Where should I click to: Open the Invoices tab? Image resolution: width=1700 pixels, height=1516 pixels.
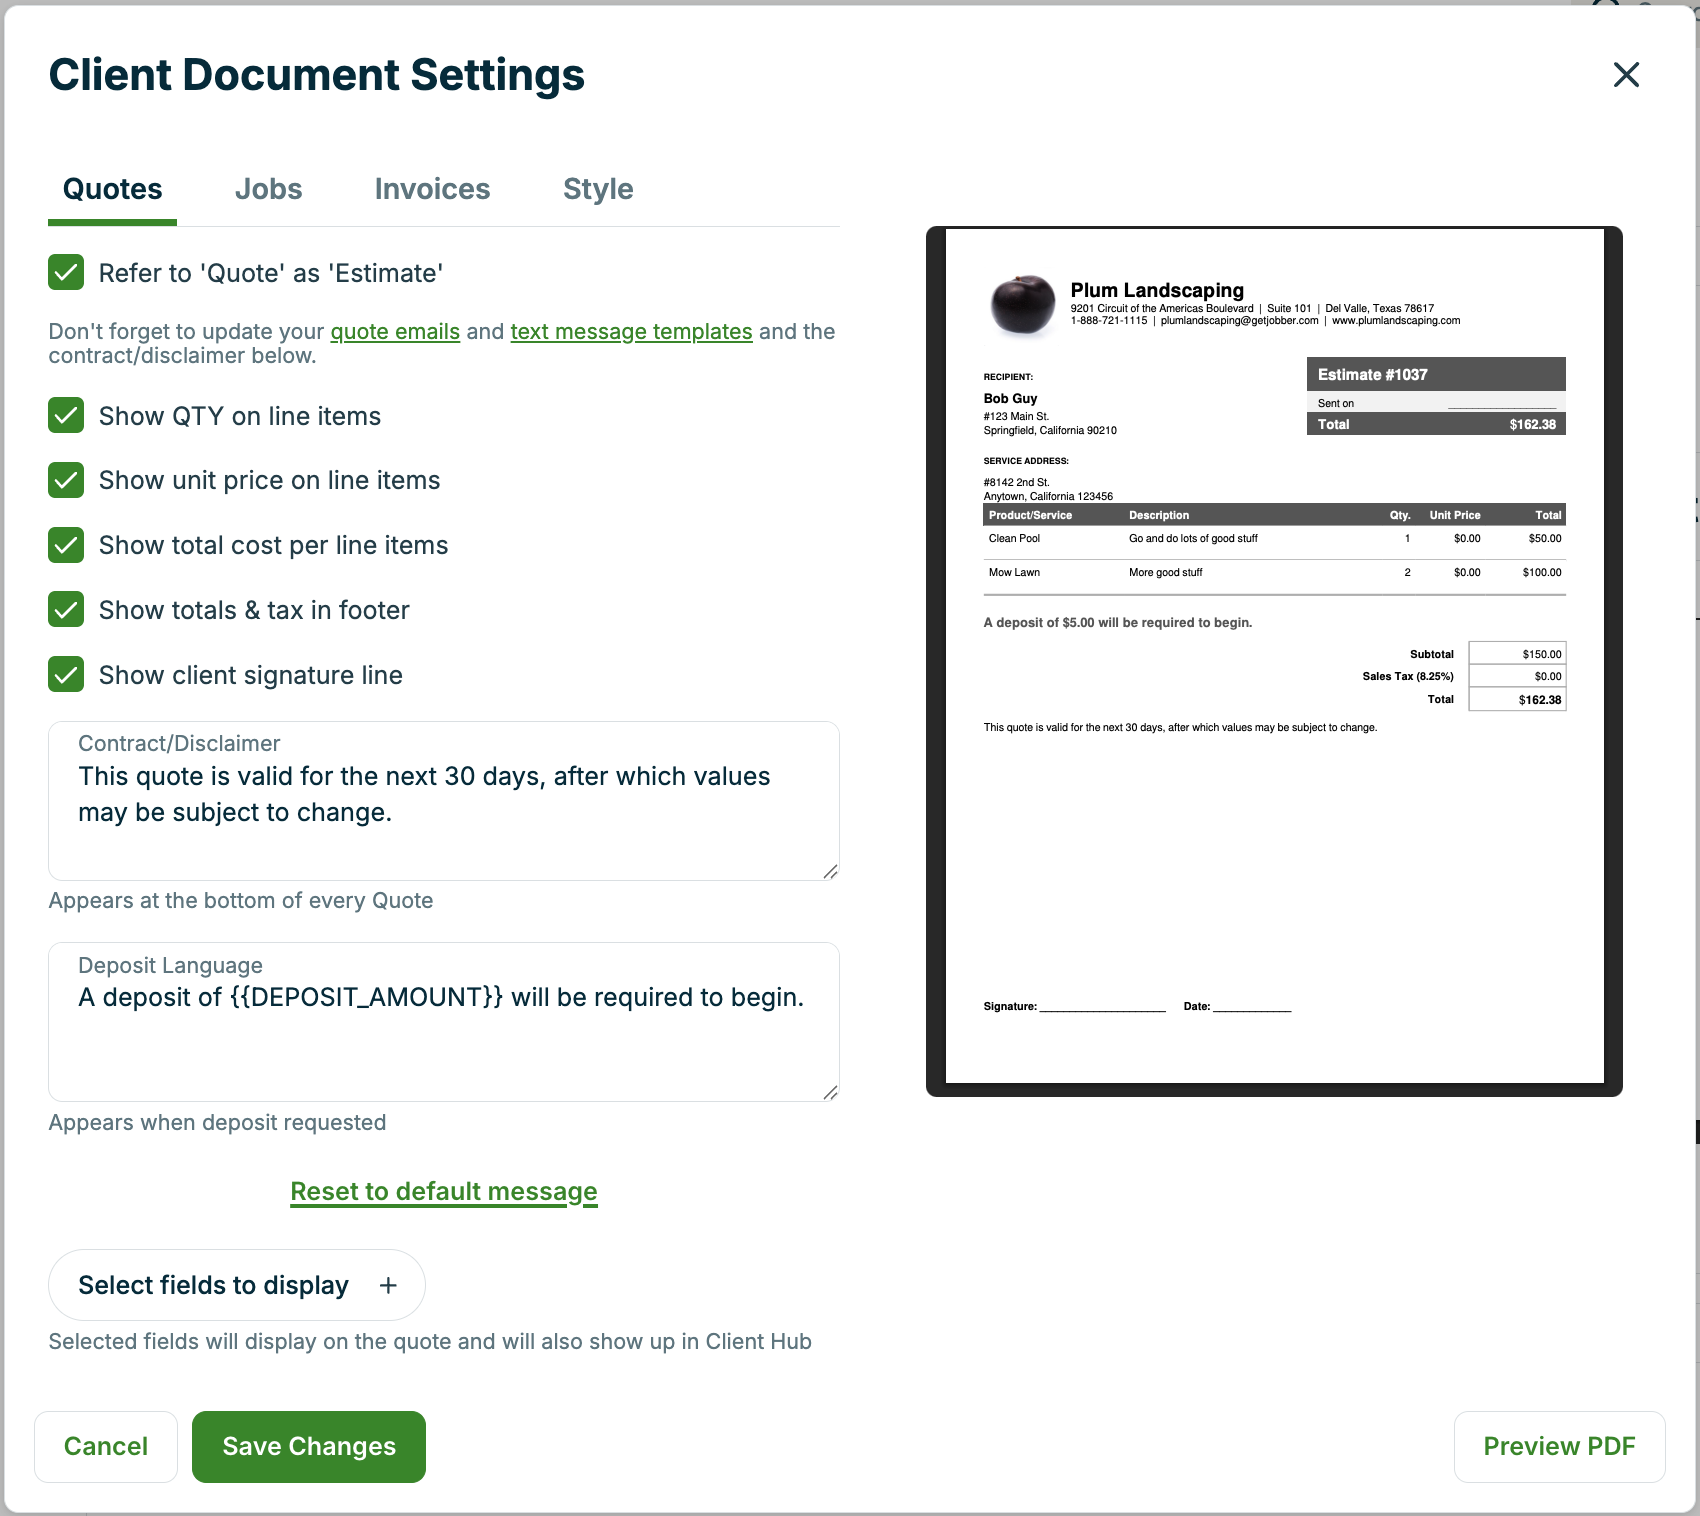[x=432, y=188]
